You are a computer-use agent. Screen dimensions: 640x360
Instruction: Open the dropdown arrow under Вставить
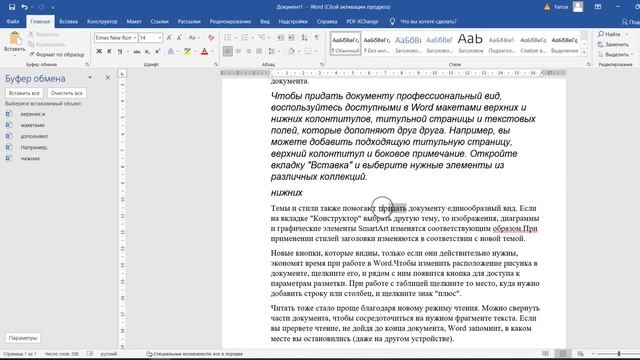15,55
